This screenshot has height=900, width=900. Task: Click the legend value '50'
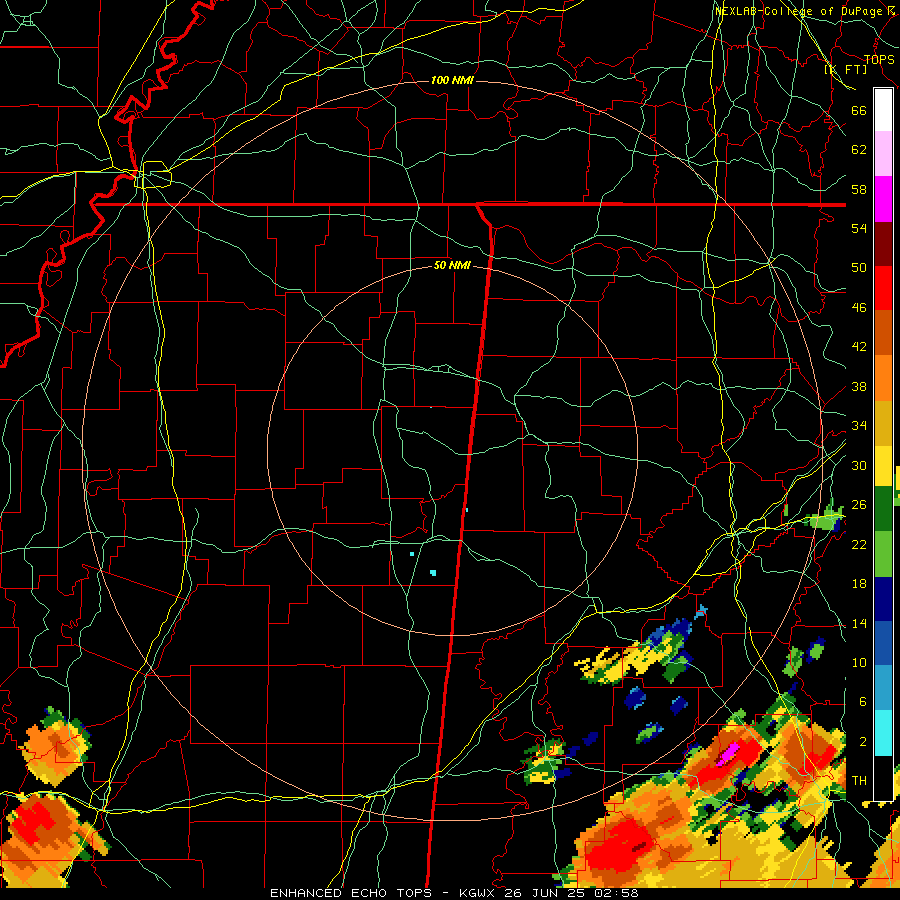[859, 267]
